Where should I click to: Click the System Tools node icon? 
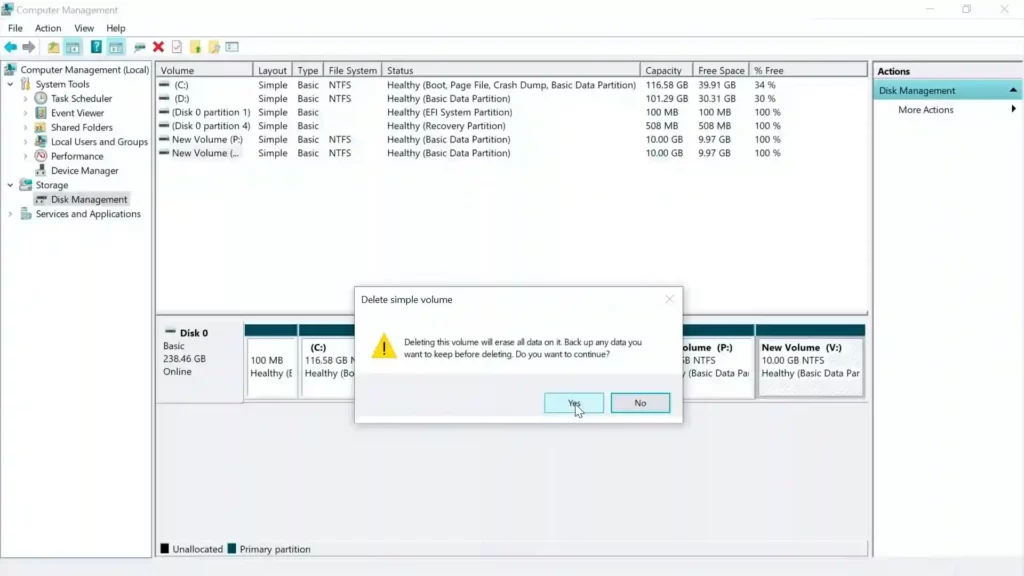(25, 84)
